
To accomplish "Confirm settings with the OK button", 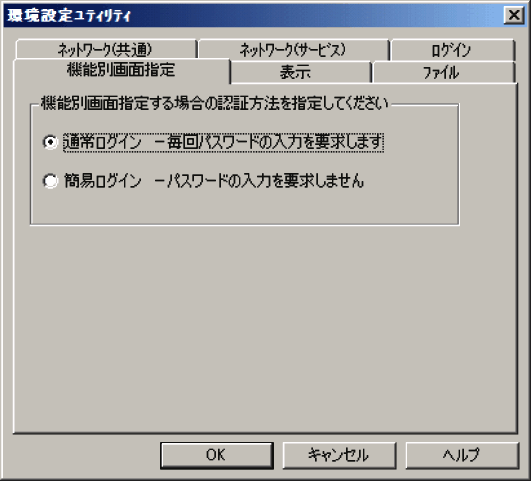I will [x=217, y=455].
